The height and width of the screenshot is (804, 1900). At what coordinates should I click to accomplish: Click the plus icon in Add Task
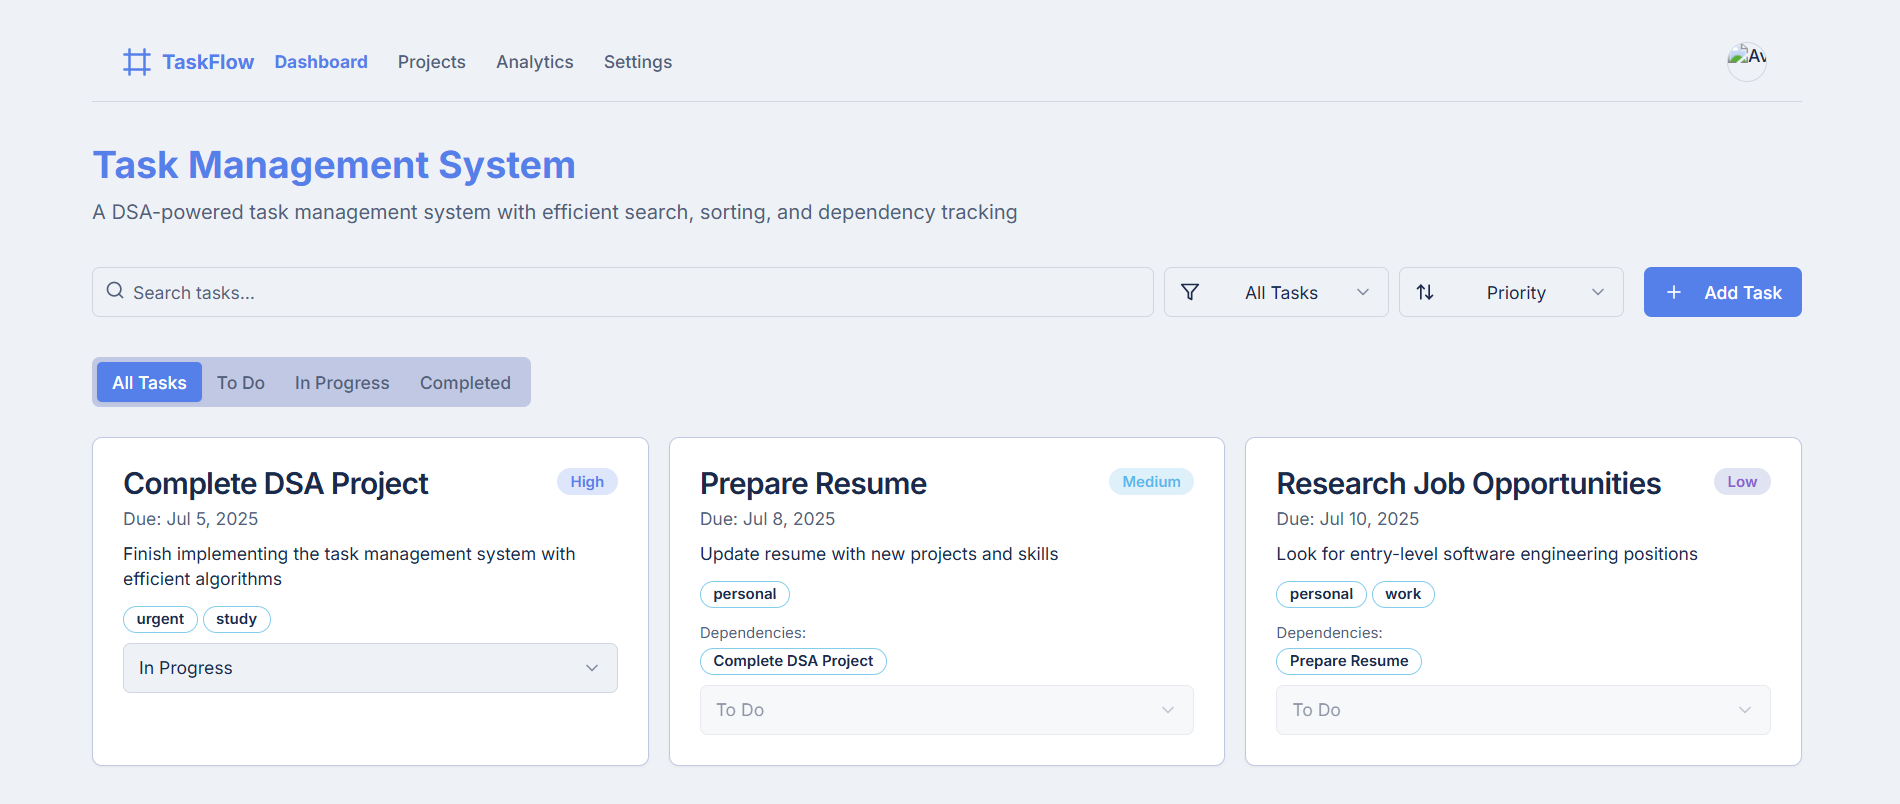(1674, 292)
